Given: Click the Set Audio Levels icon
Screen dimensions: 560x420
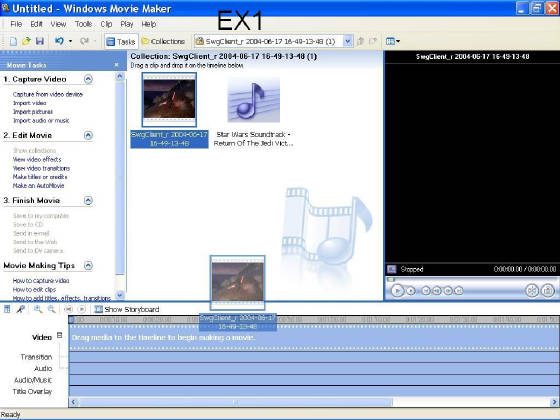Looking at the screenshot, I should pos(7,309).
